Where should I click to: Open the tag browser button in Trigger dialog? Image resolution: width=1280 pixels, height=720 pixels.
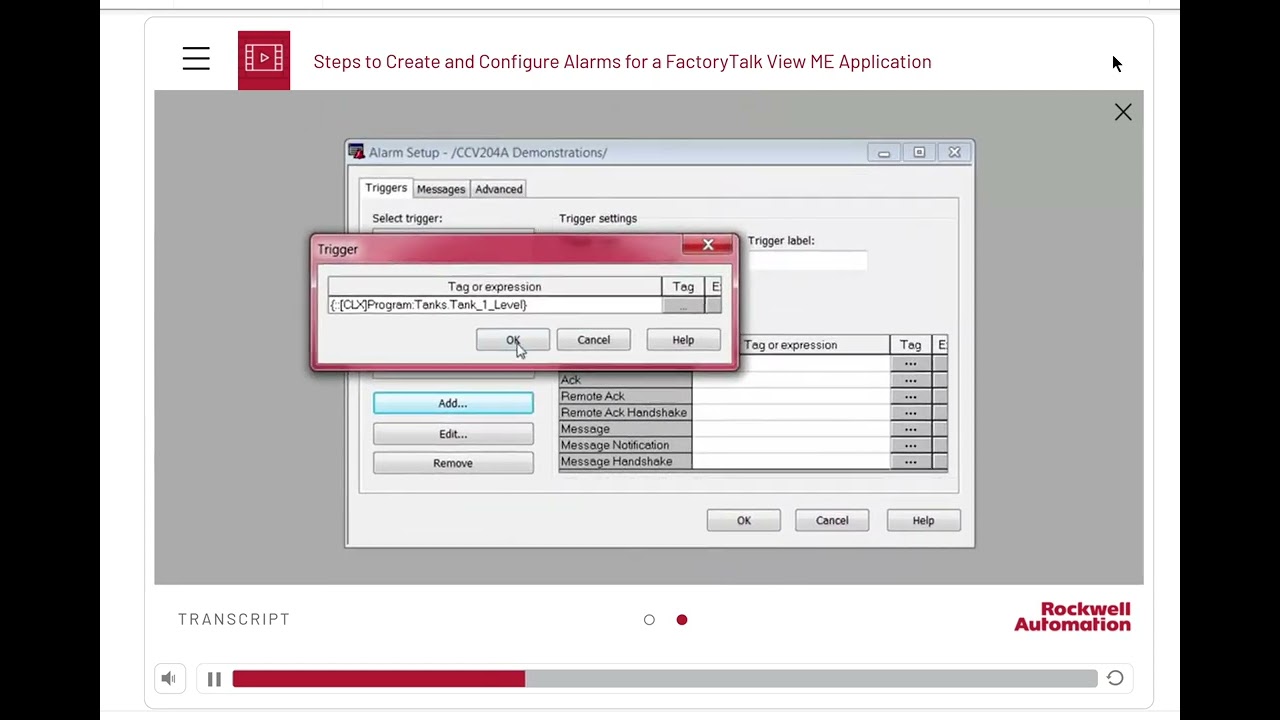point(683,305)
